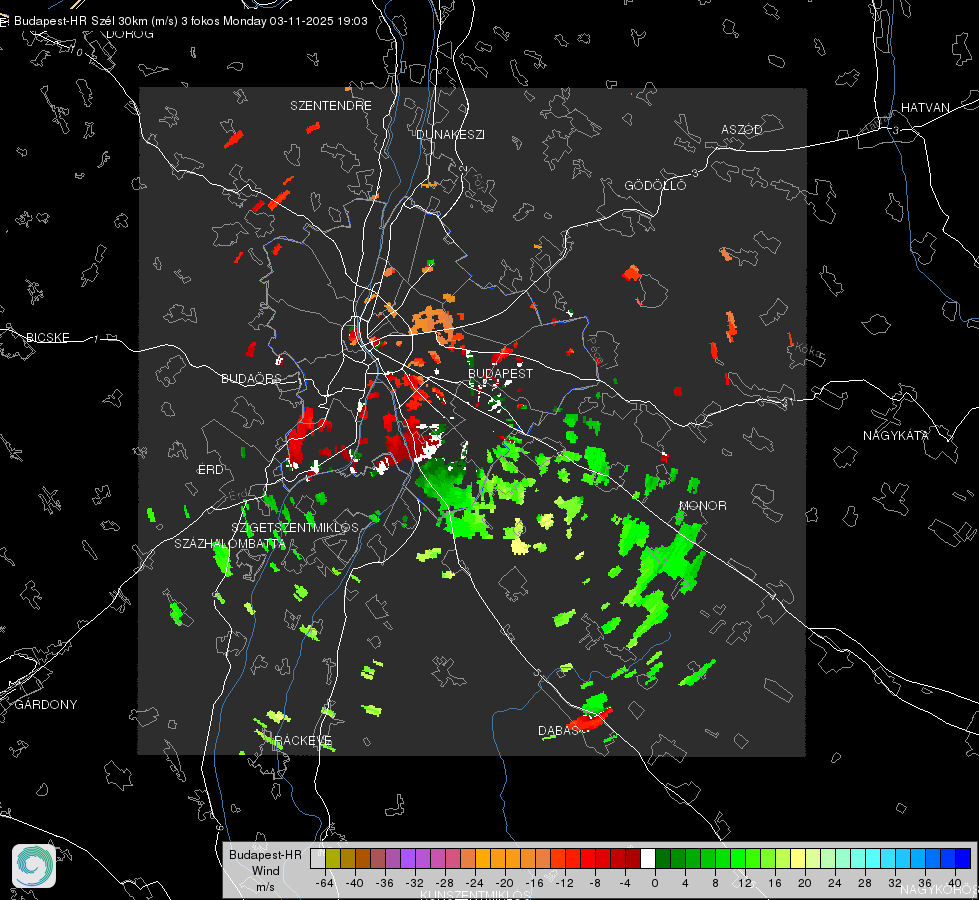Pick the dark blue swatch at the legend's right end
Viewport: 979px width, 900px height.
(963, 859)
